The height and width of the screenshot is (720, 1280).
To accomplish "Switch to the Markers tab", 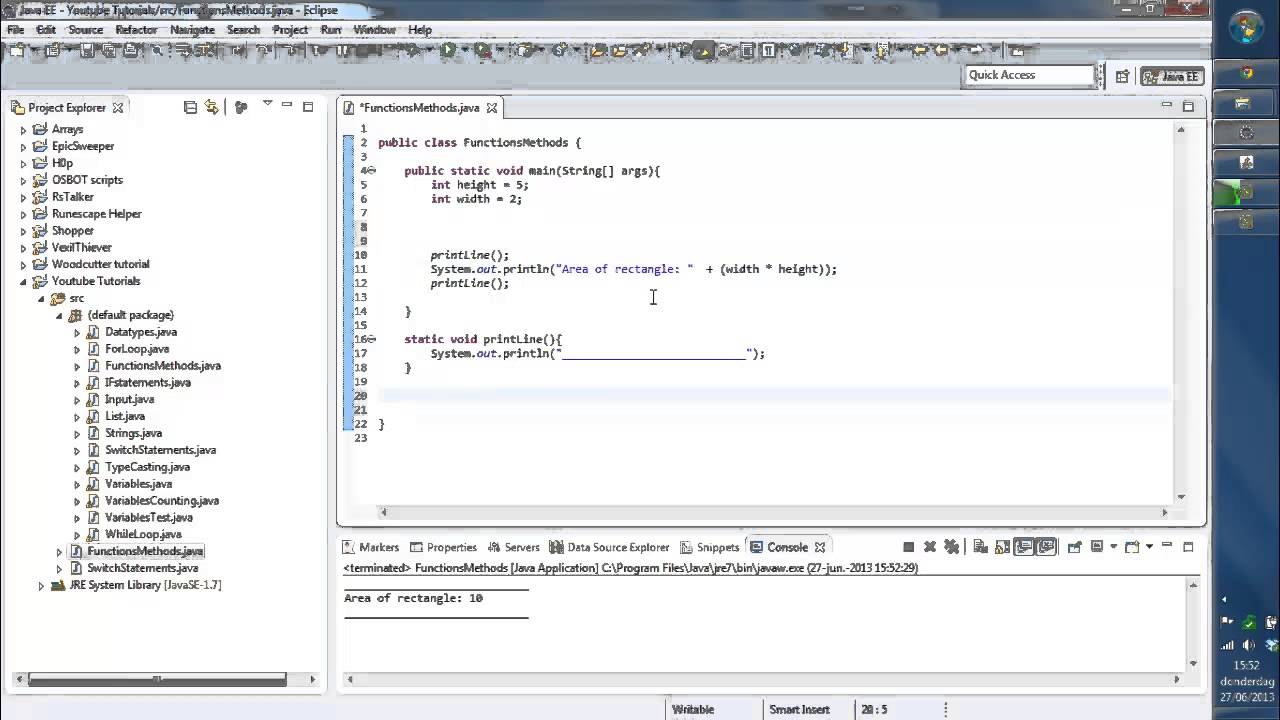I will tap(371, 547).
